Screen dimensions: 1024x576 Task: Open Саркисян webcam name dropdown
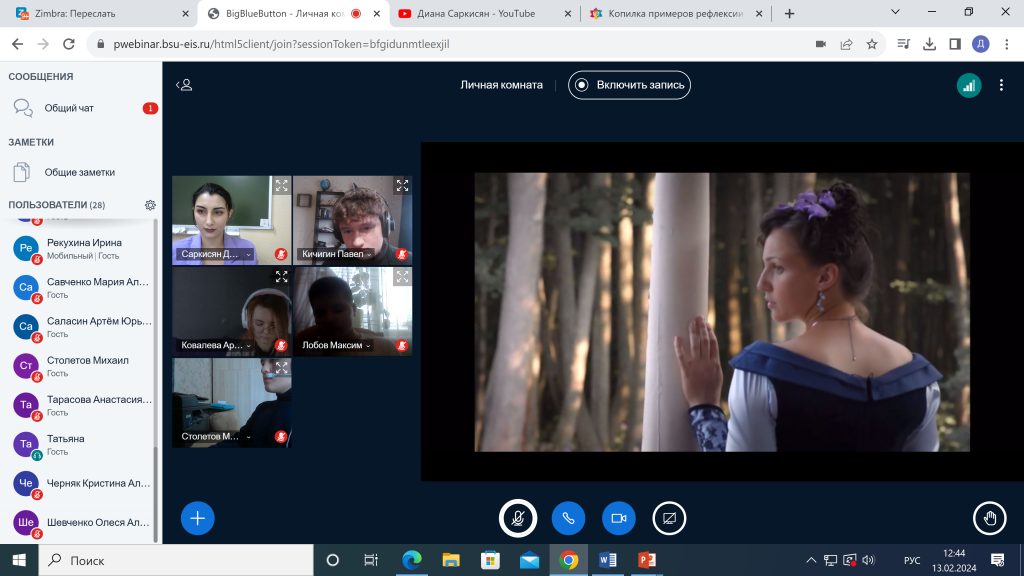pyautogui.click(x=216, y=254)
